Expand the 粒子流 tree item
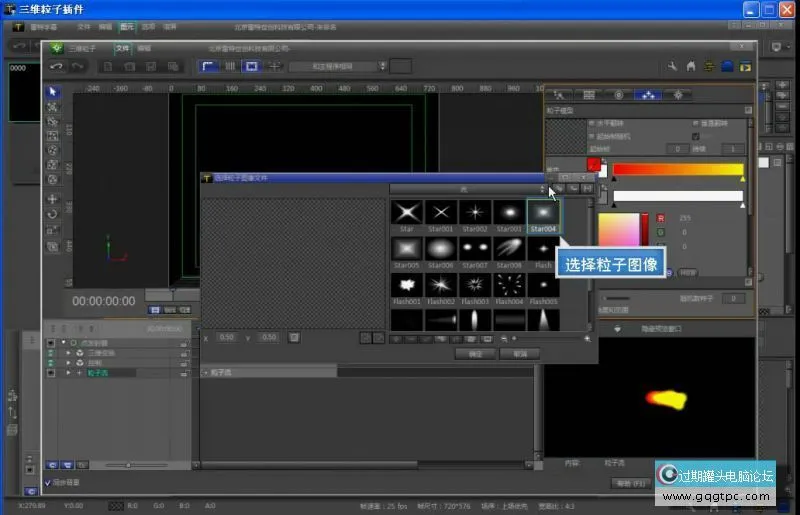The width and height of the screenshot is (800, 515). pos(68,372)
